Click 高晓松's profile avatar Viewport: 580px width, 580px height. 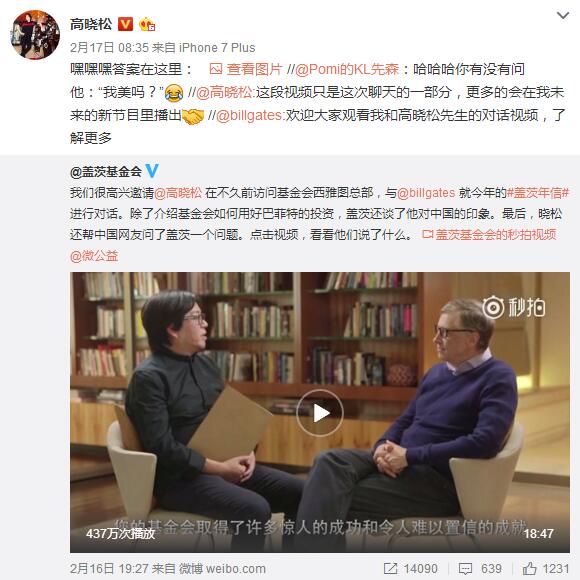[x=36, y=35]
